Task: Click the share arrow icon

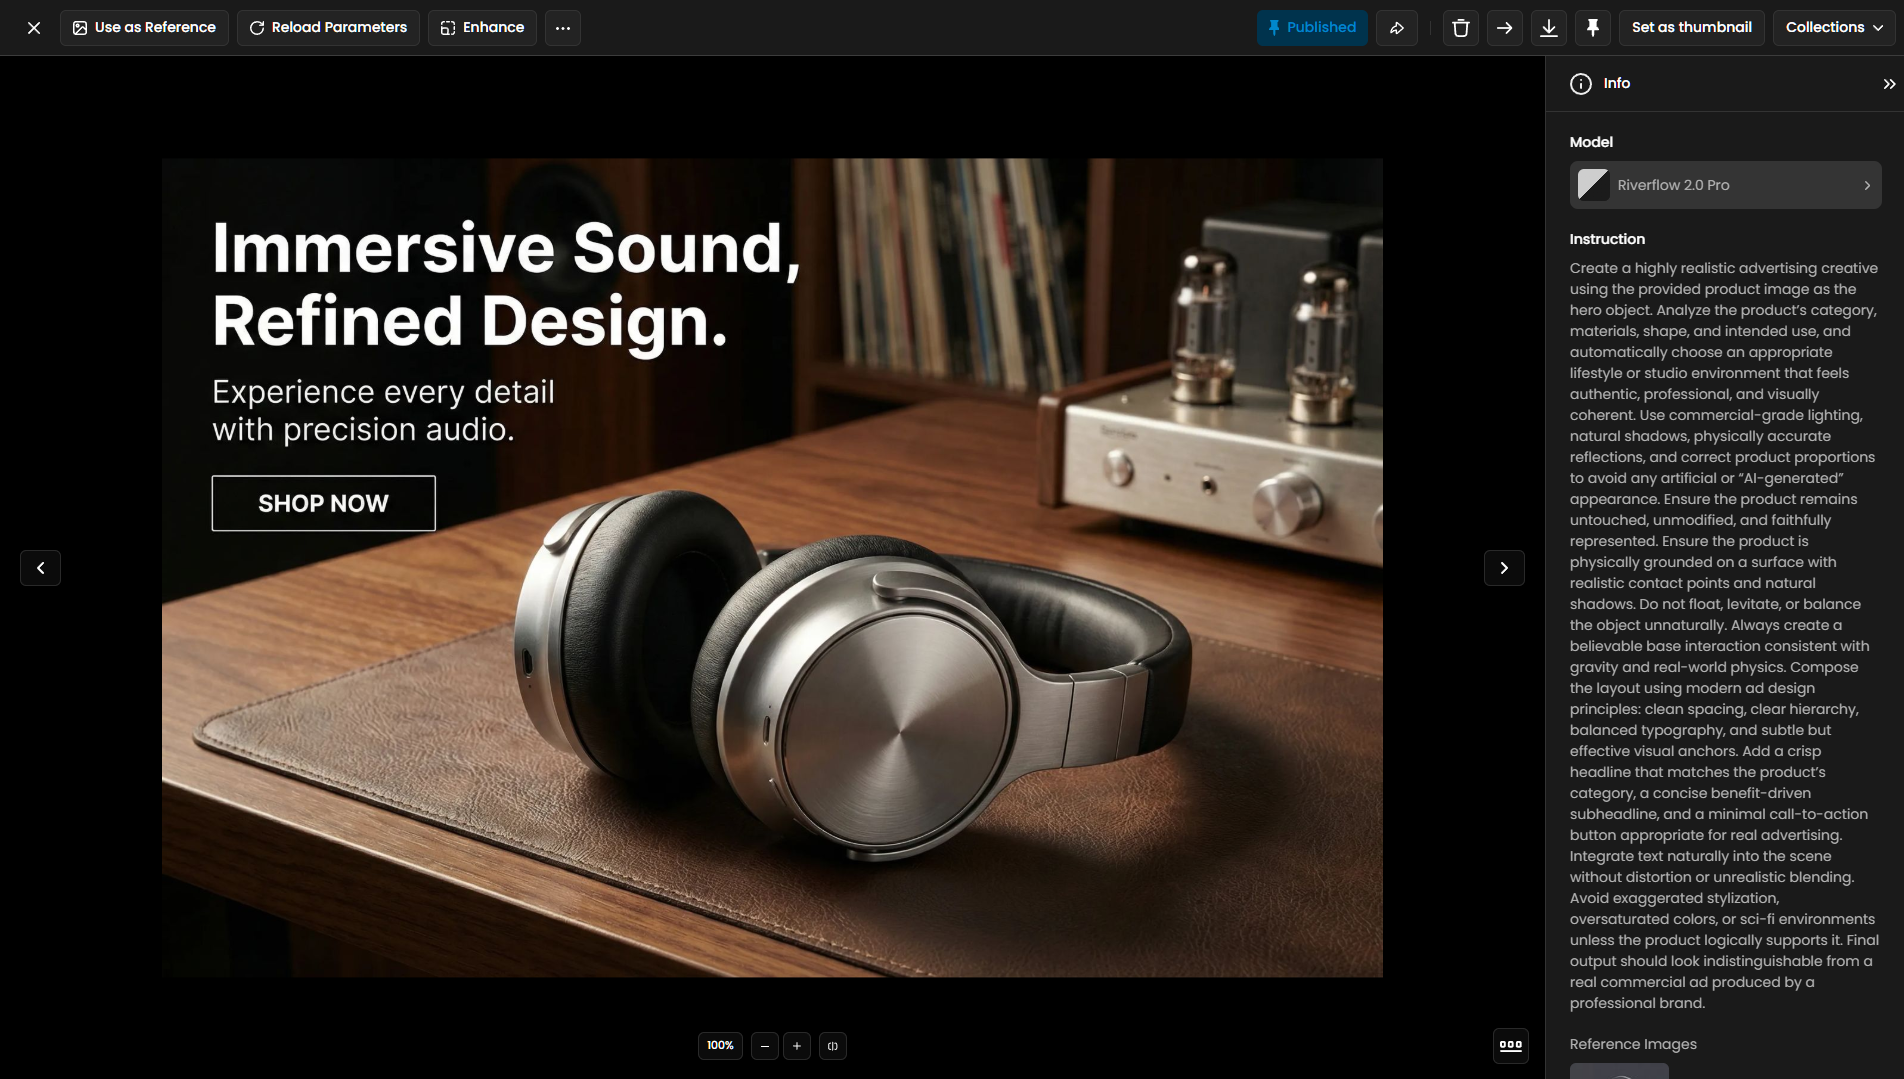Action: point(1396,28)
